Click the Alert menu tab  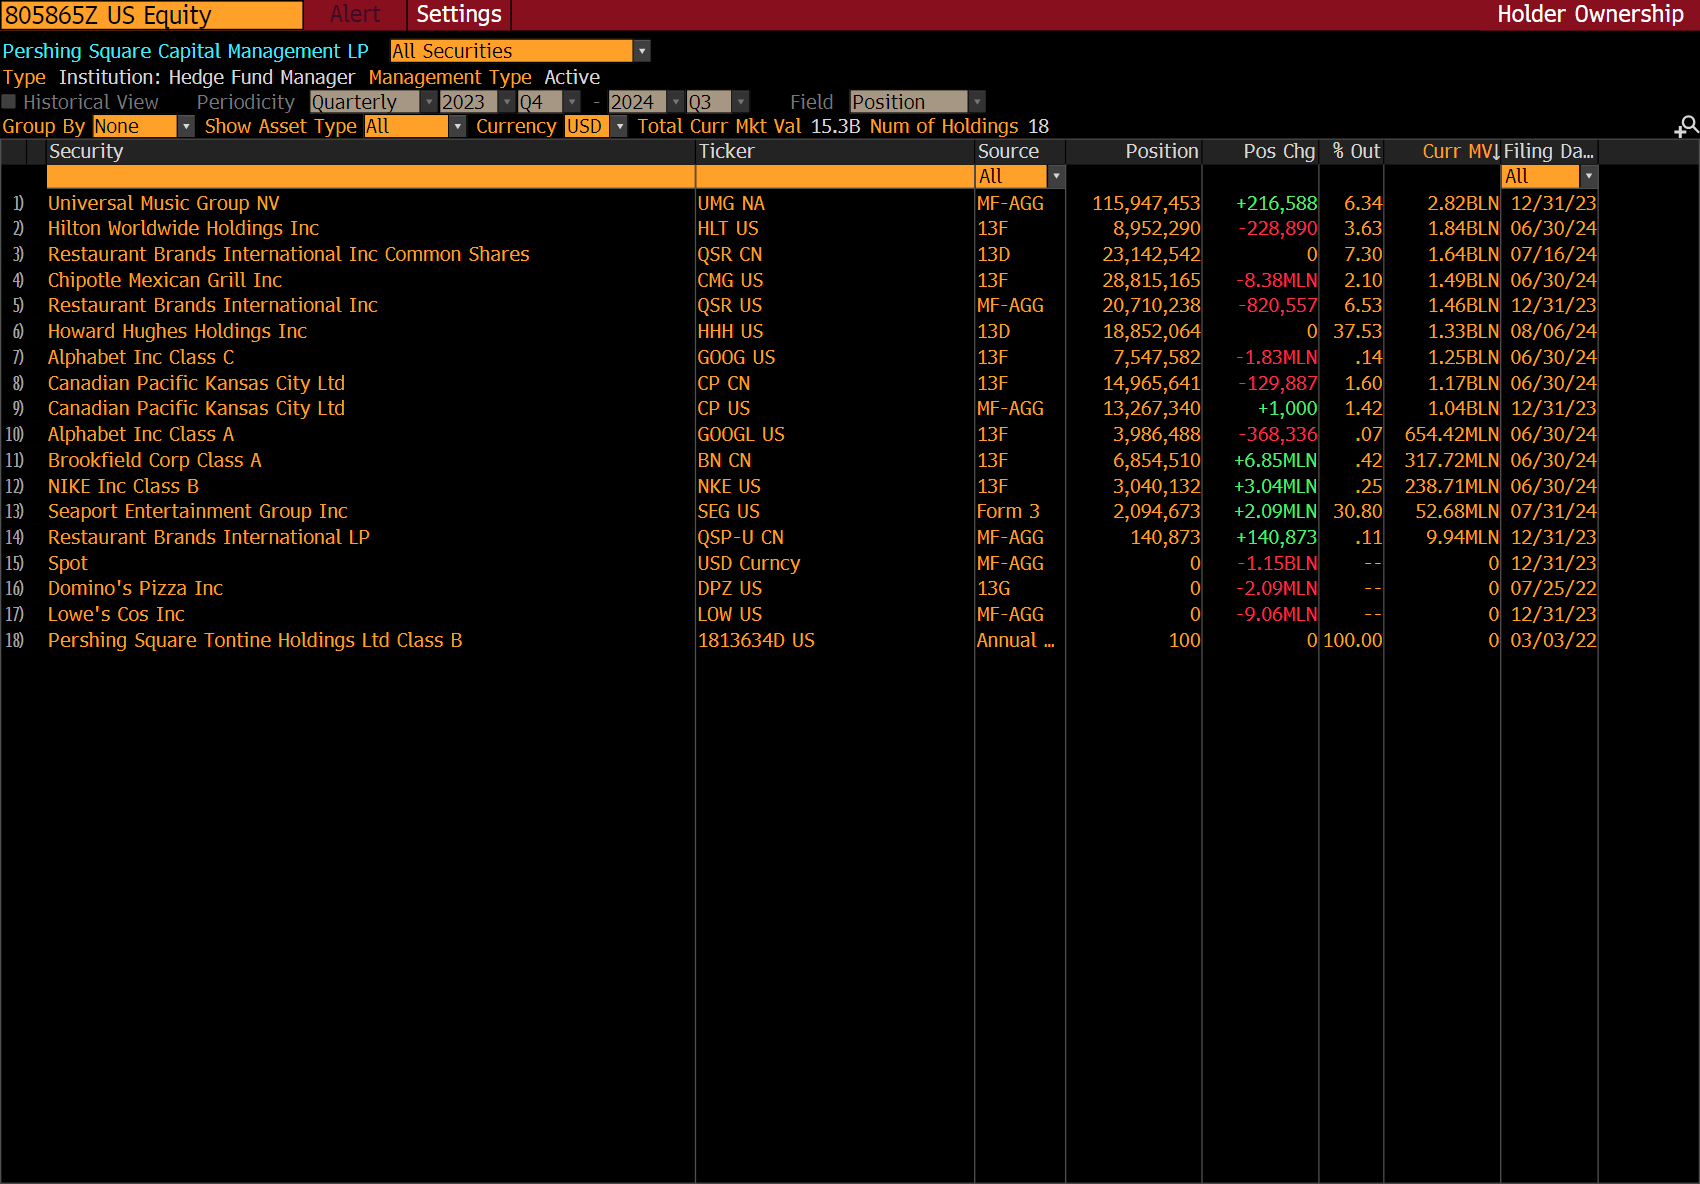355,14
